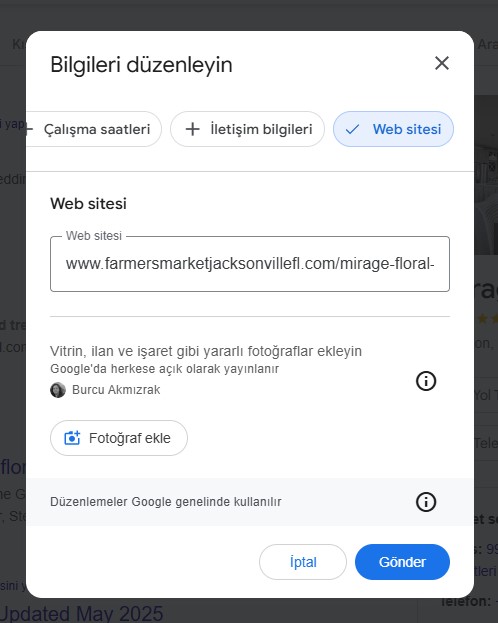The height and width of the screenshot is (623, 498).
Task: Click the Google'da herkese açık olarak yayınlanır text
Action: pos(165,369)
